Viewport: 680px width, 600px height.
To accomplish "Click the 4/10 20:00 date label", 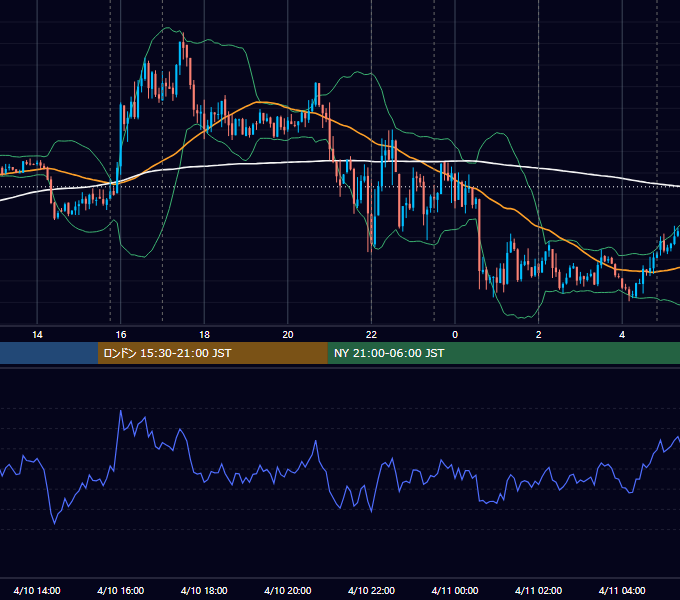I will [x=288, y=590].
